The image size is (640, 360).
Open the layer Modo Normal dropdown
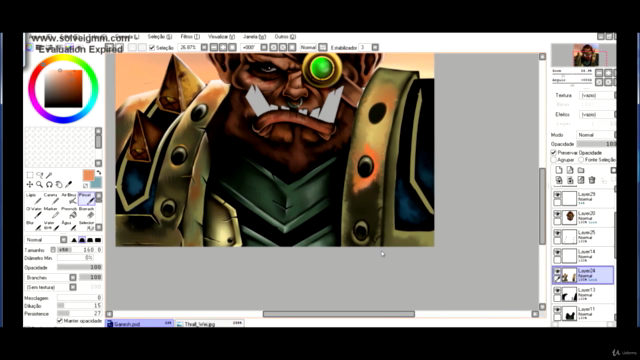click(x=596, y=135)
